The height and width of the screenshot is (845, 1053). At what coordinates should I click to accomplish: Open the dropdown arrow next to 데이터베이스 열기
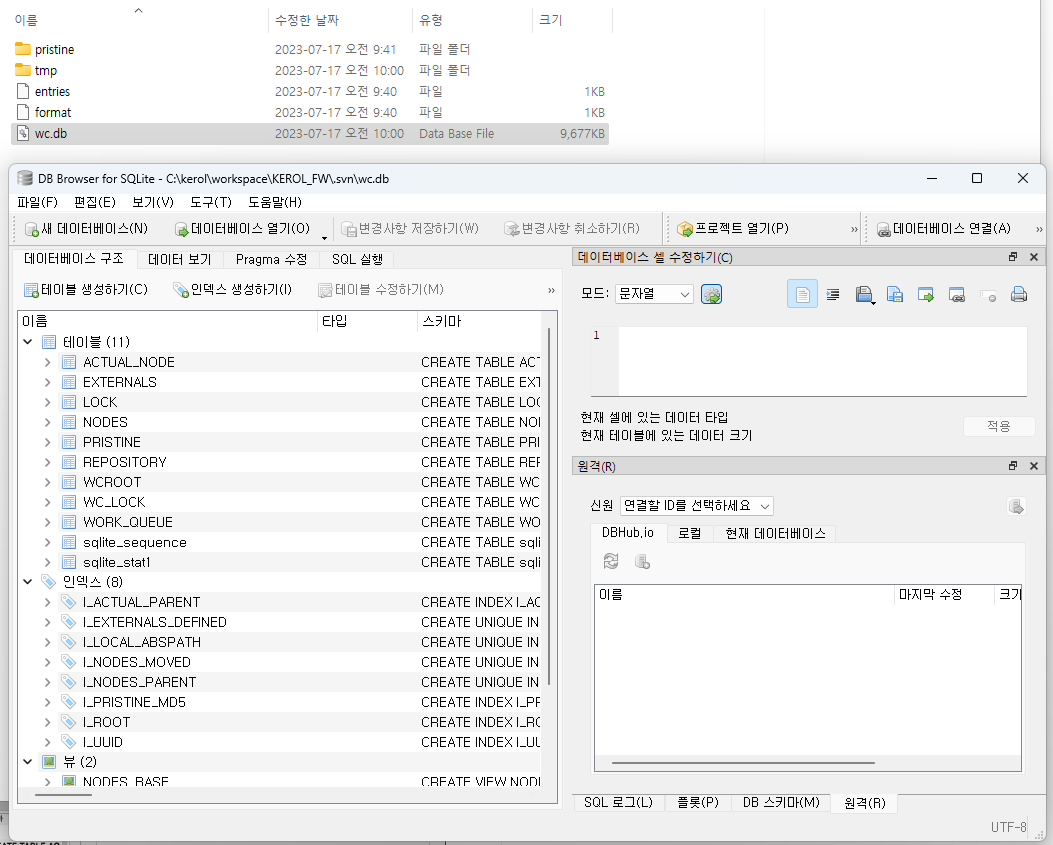point(324,236)
